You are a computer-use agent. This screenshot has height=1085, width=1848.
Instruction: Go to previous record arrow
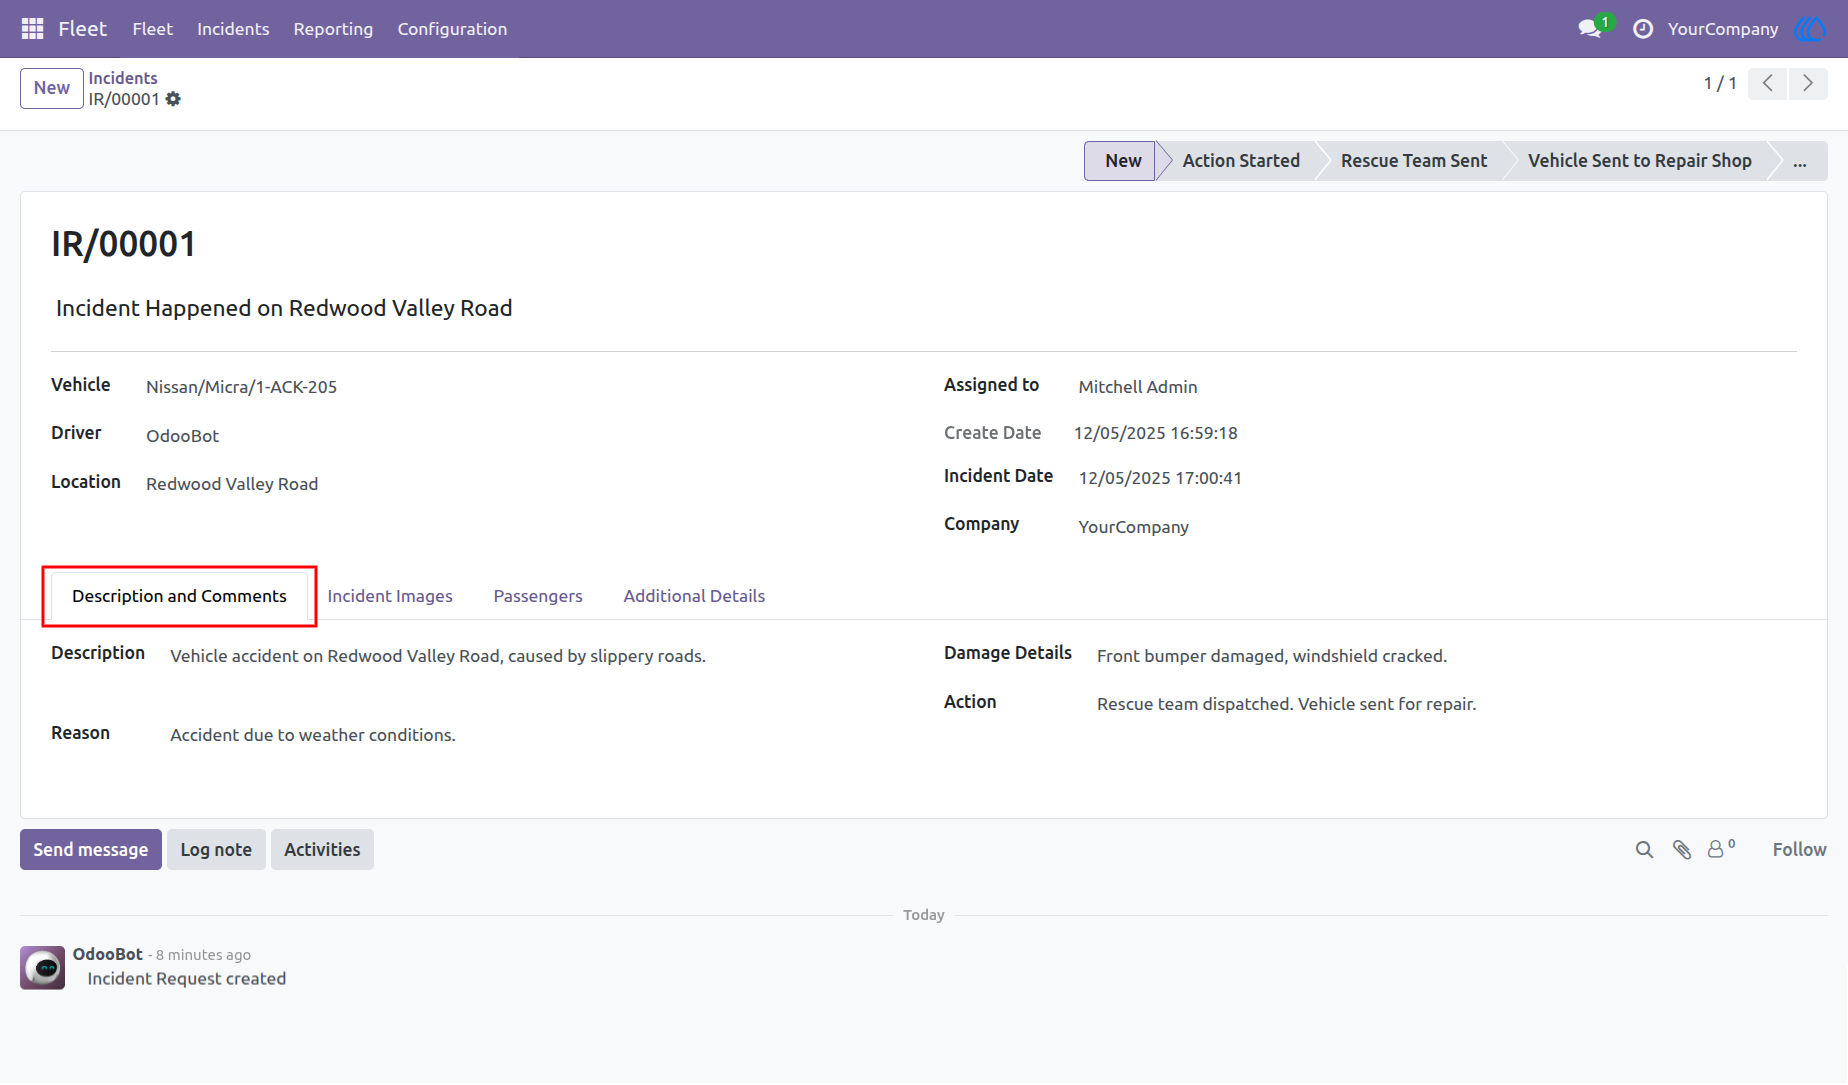1768,84
